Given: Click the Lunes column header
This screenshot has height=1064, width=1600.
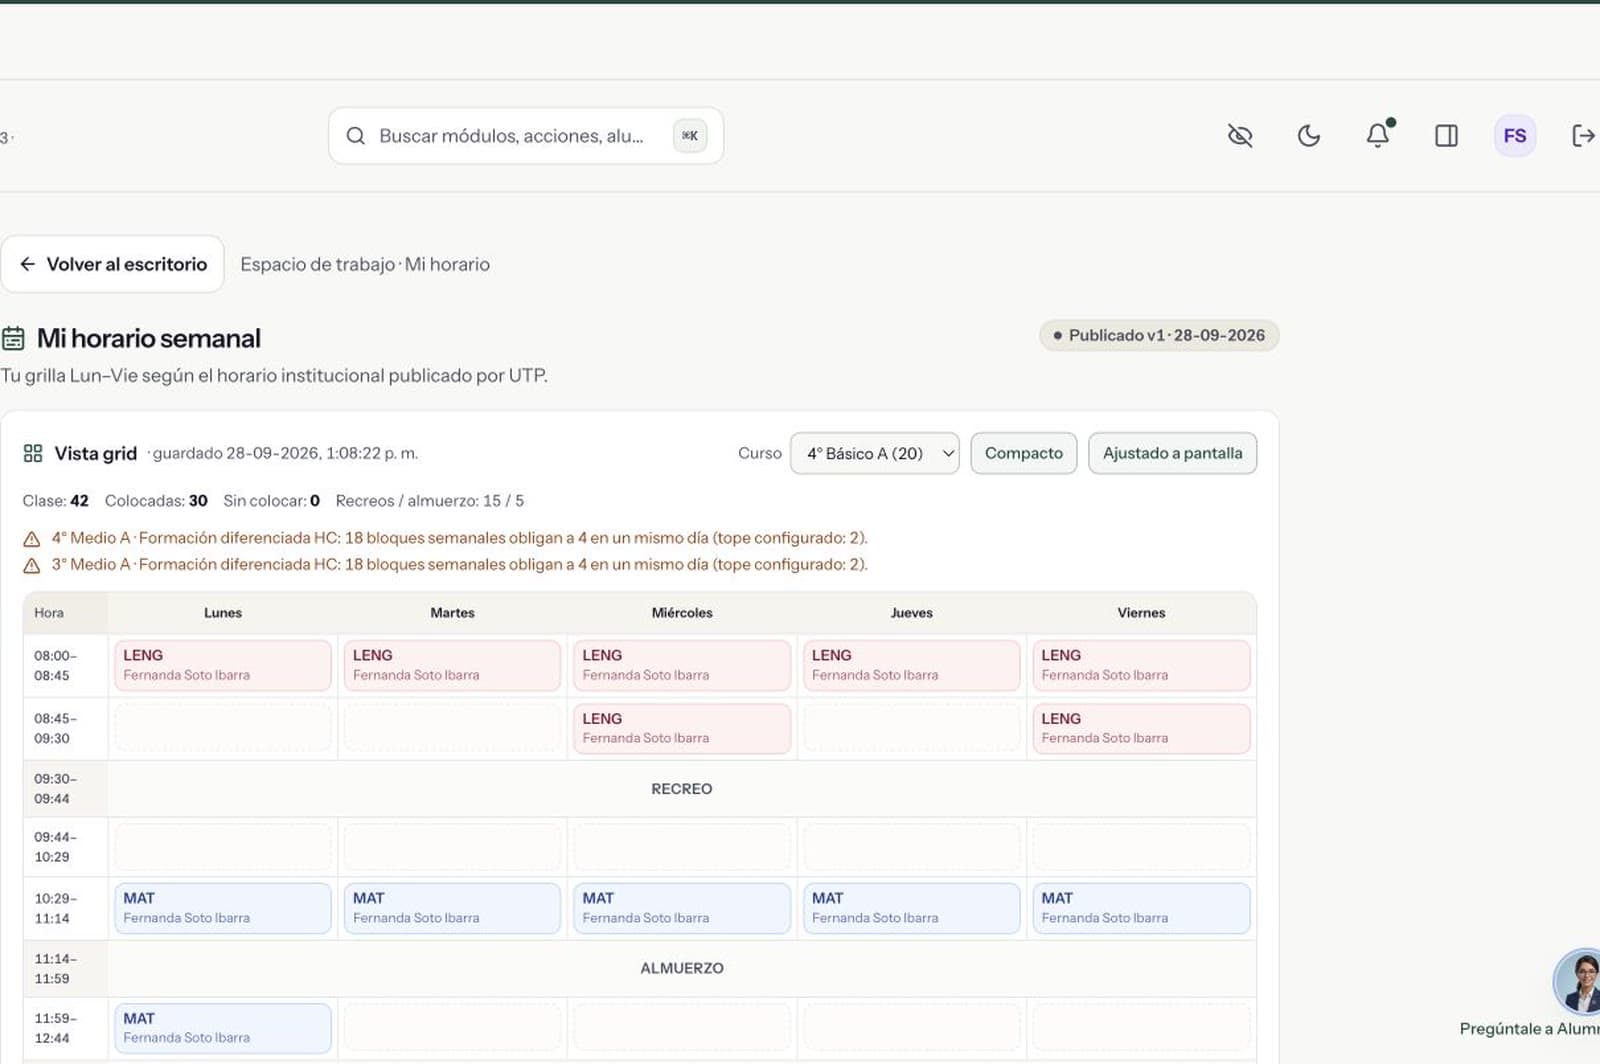Looking at the screenshot, I should [x=223, y=613].
